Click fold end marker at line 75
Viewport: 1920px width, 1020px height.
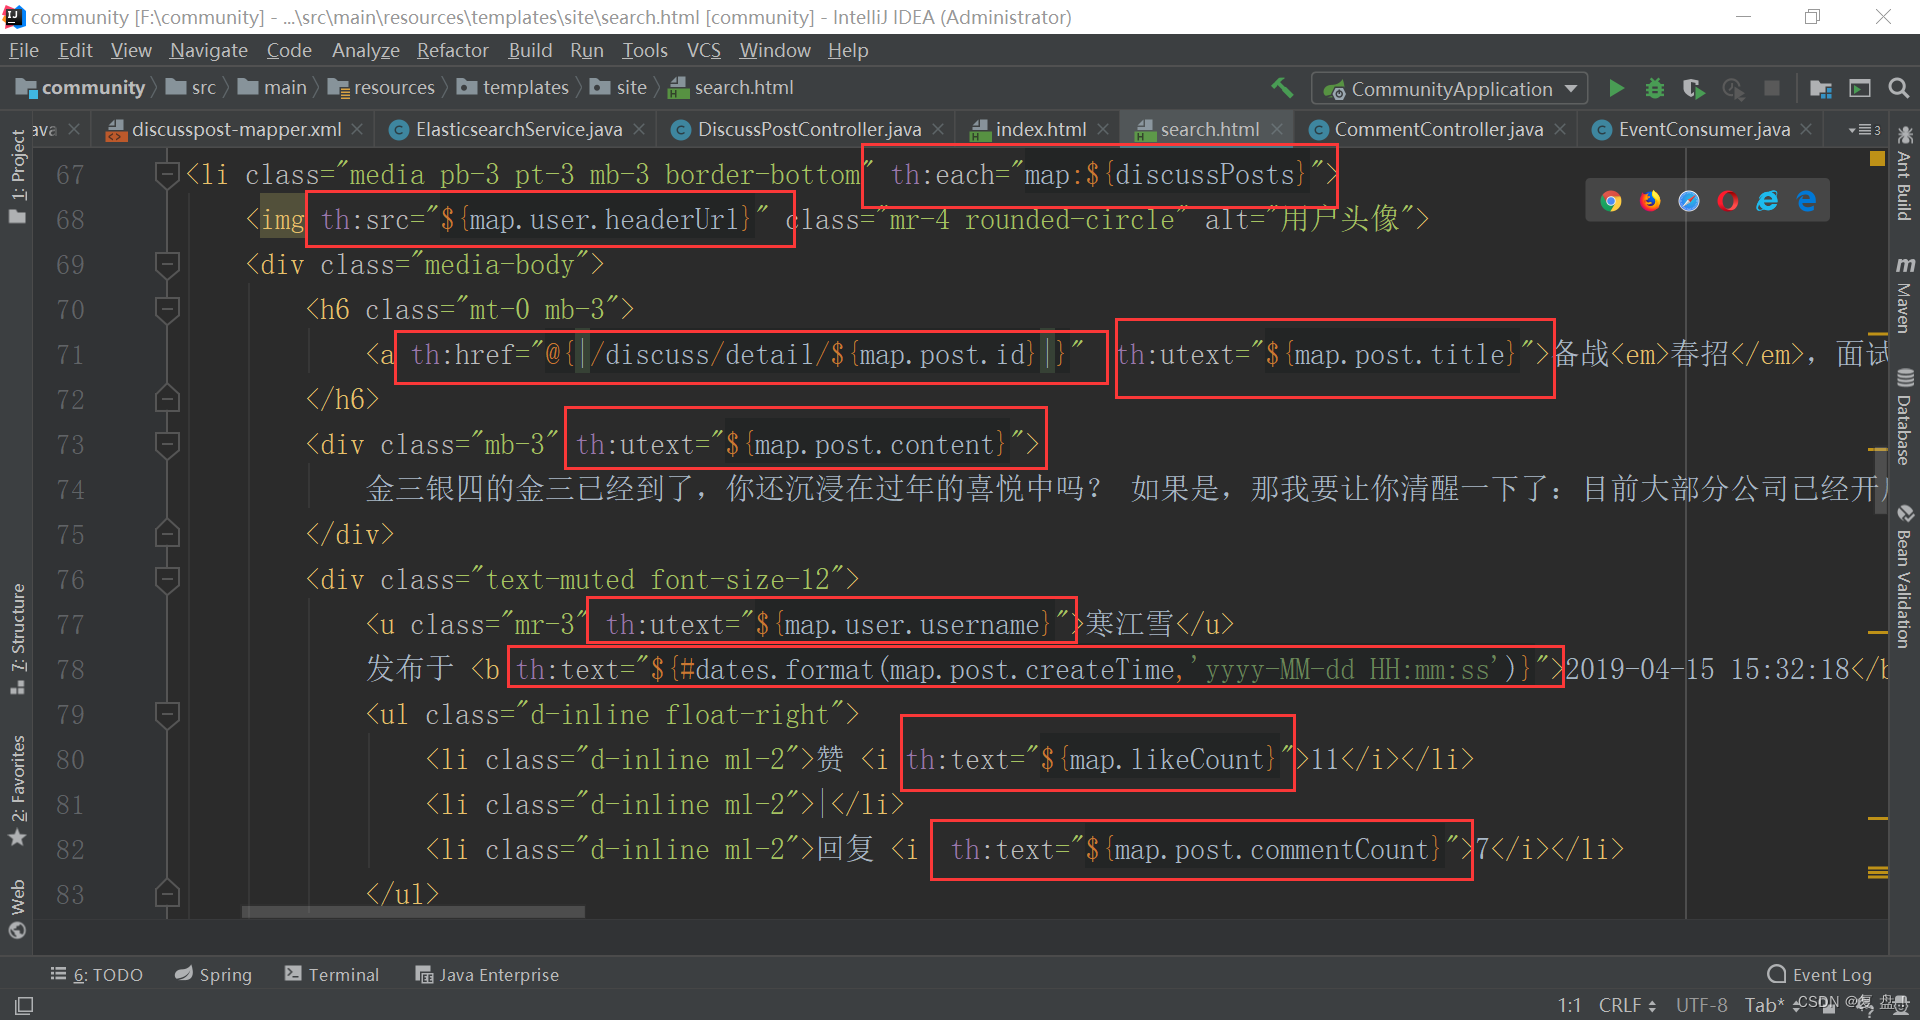tap(167, 535)
